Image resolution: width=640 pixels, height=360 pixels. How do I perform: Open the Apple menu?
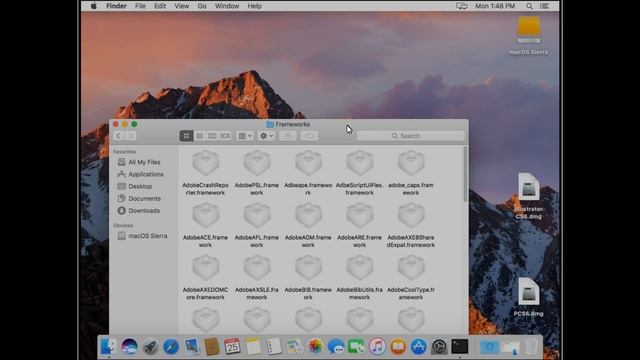pos(93,6)
